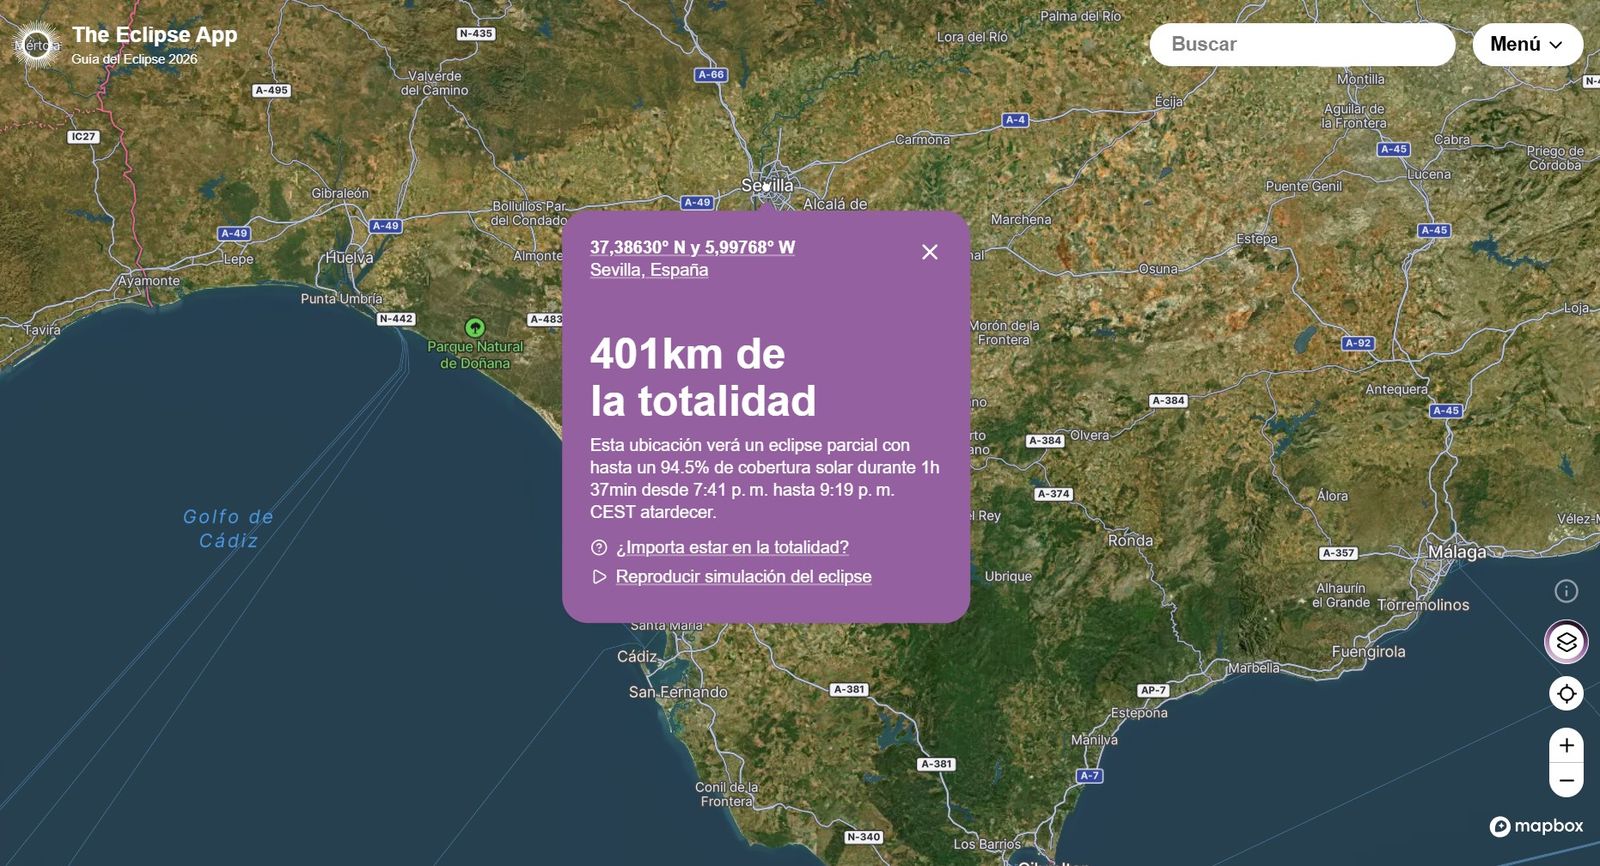The image size is (1600, 866).
Task: Click the A-4 road shield
Action: tap(1015, 120)
